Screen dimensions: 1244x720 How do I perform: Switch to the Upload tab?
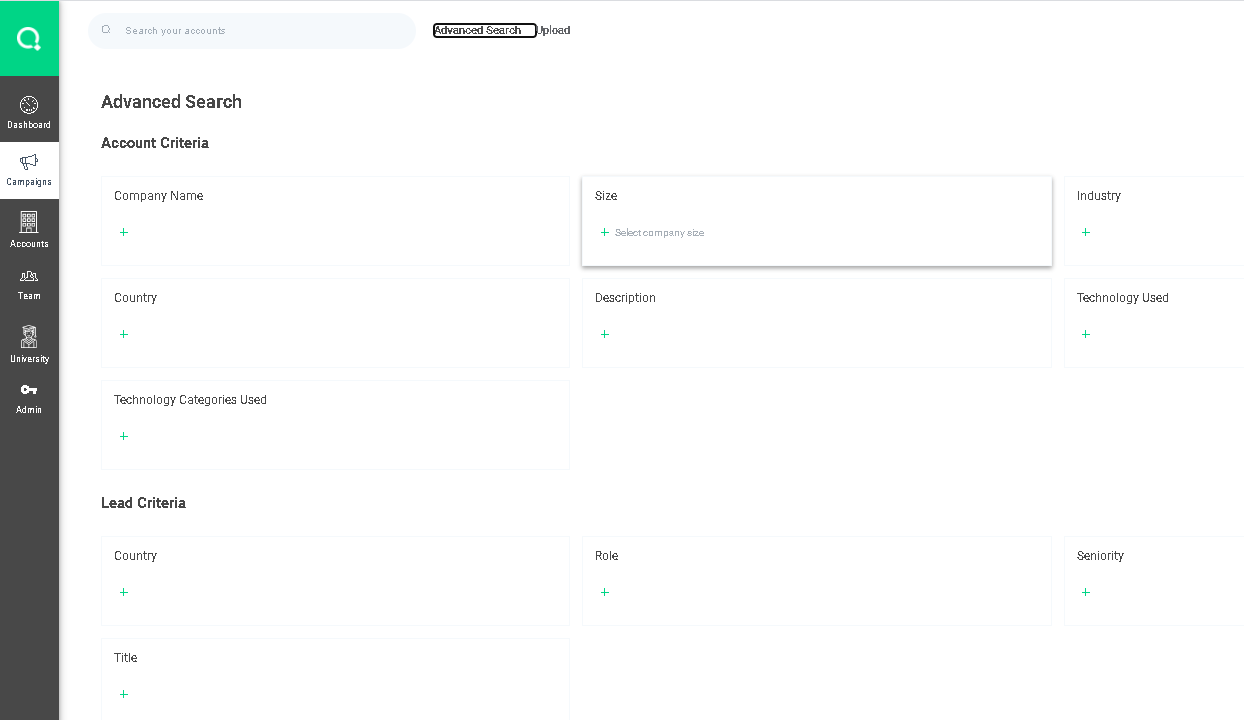[554, 30]
